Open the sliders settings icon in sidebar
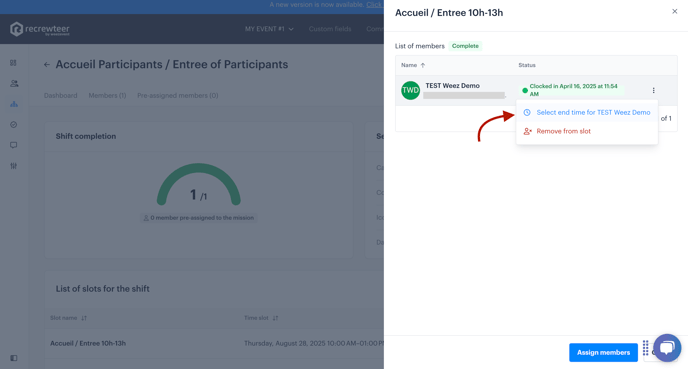 click(x=14, y=166)
